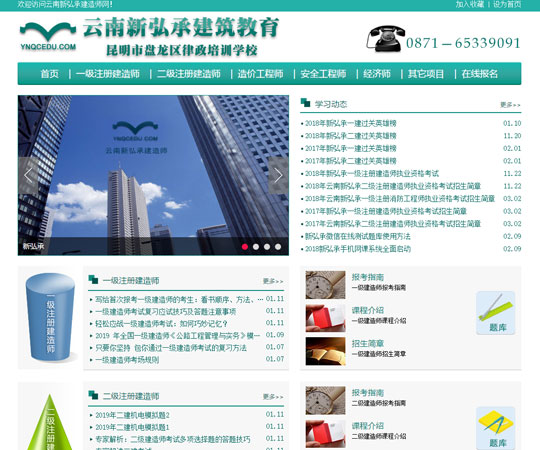Image resolution: width=540 pixels, height=450 pixels.
Task: Click clock thumbnail for 一级建造师报考指南
Action: (x=325, y=285)
